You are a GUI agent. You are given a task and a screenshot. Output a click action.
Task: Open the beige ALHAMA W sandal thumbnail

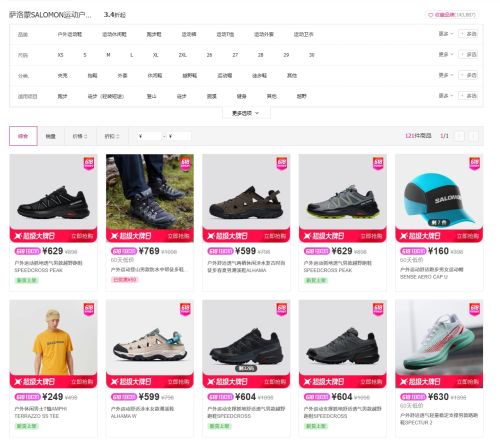[x=150, y=338]
